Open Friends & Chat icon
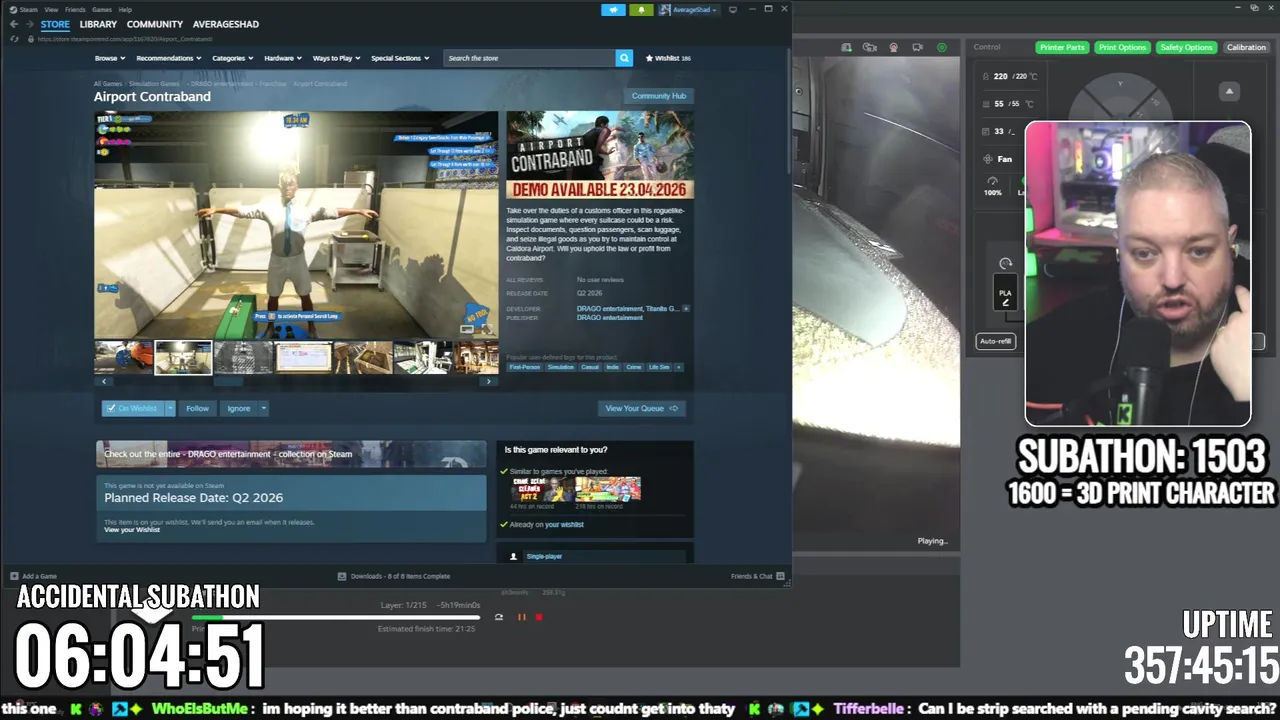The image size is (1280, 720). (x=781, y=576)
